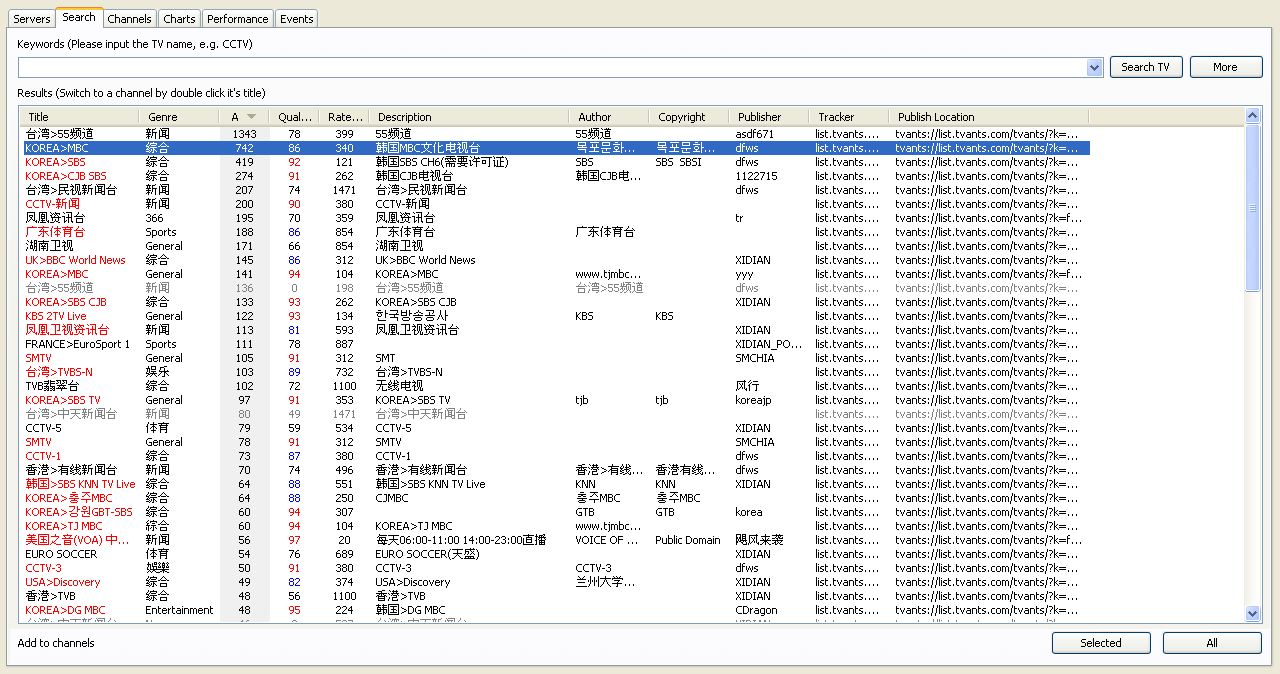Screen dimensions: 1280x674
Task: Click the vertical scrollbar thumb in results
Action: coord(1253,208)
